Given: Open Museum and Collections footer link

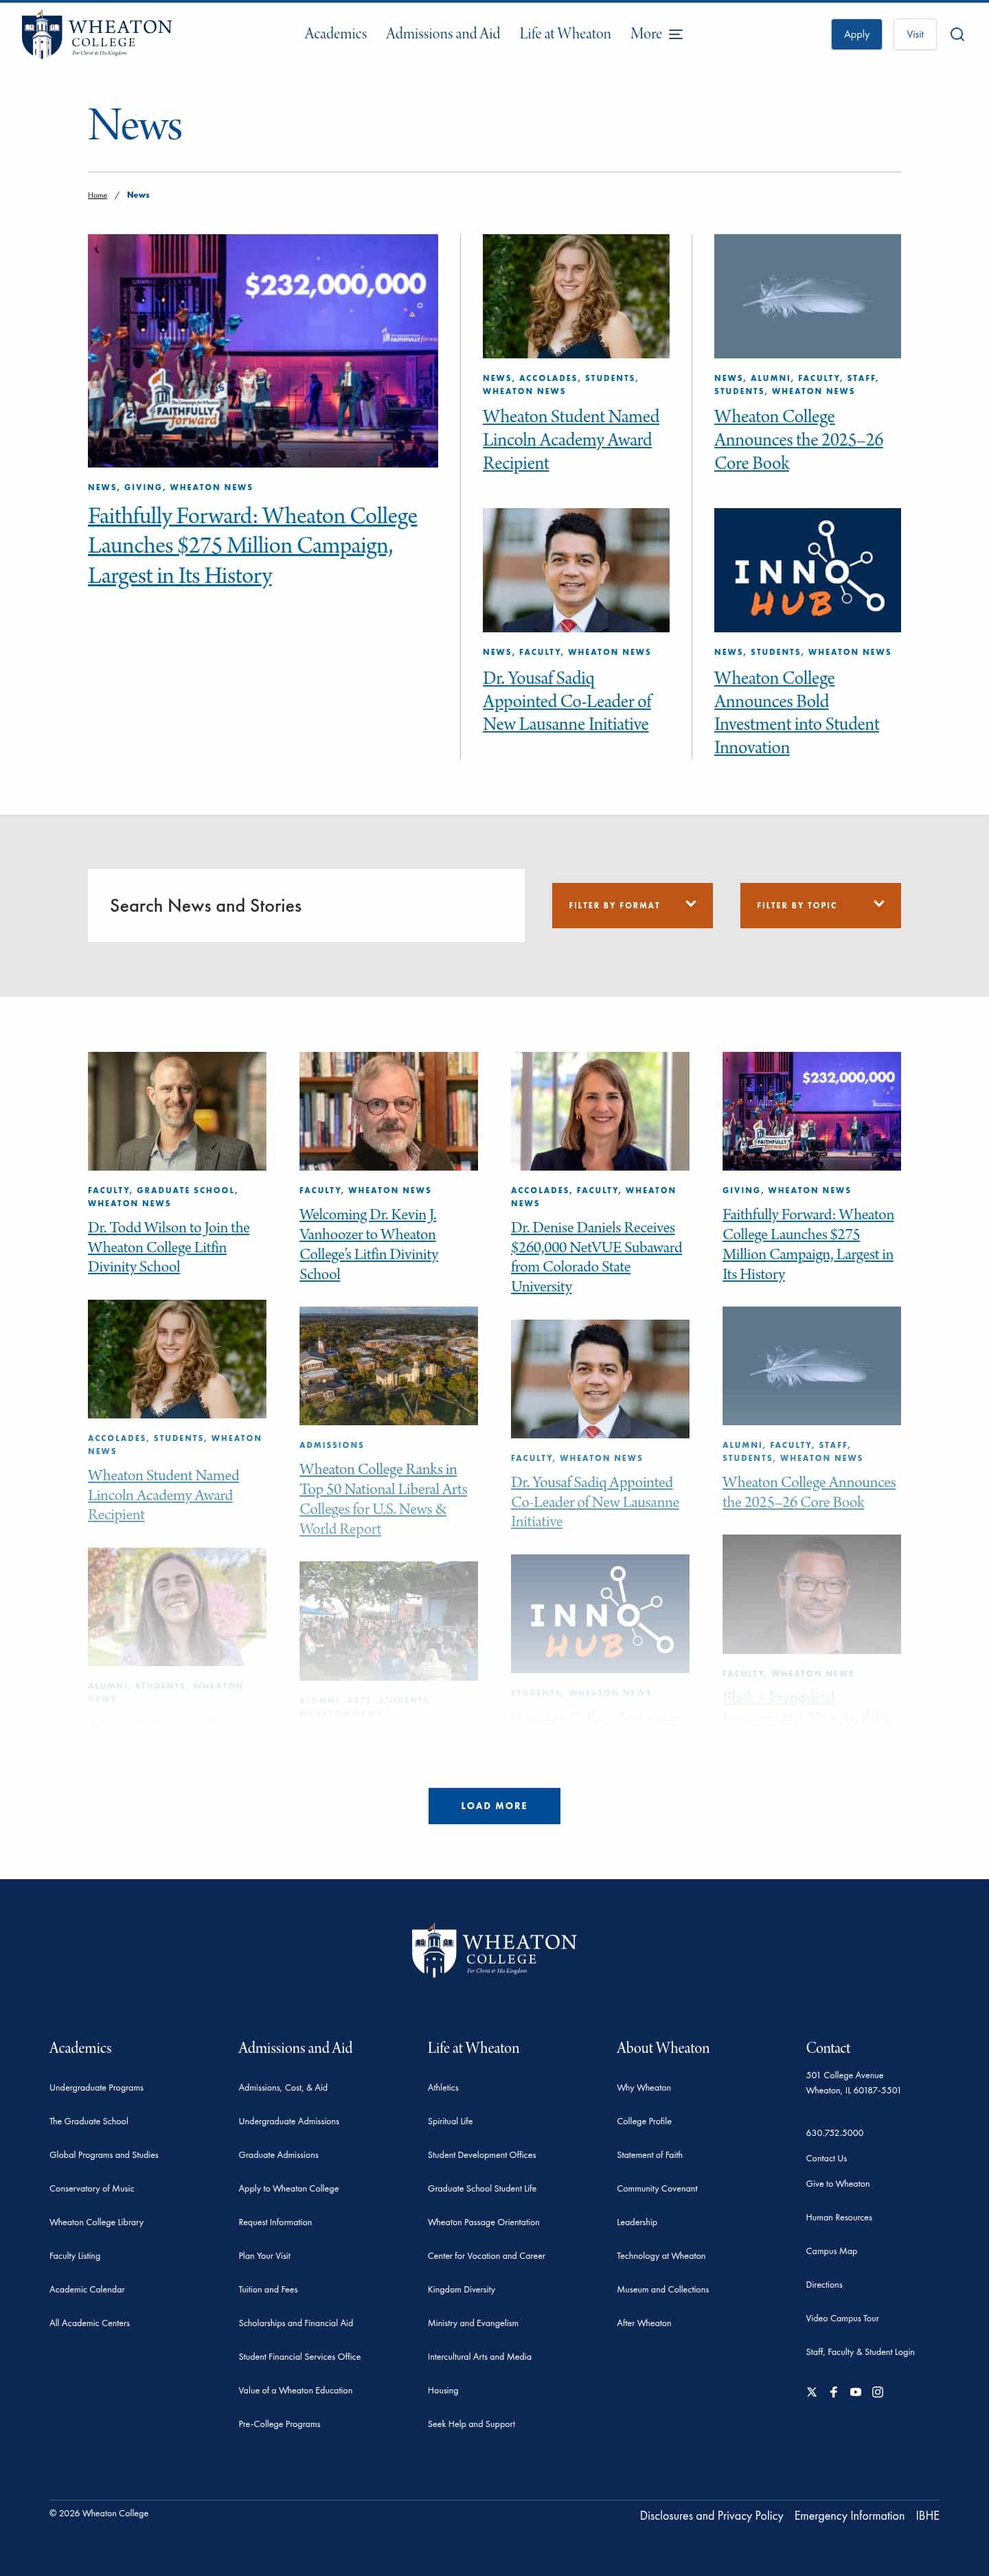Looking at the screenshot, I should [662, 2289].
